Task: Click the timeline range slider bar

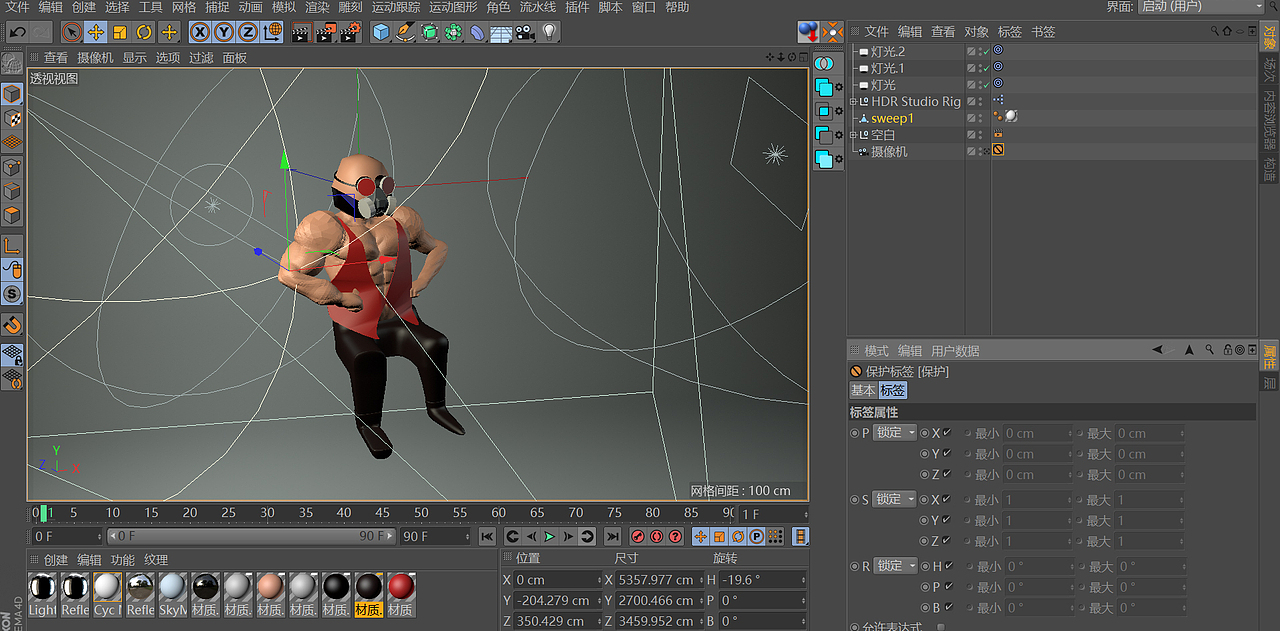Action: 250,537
